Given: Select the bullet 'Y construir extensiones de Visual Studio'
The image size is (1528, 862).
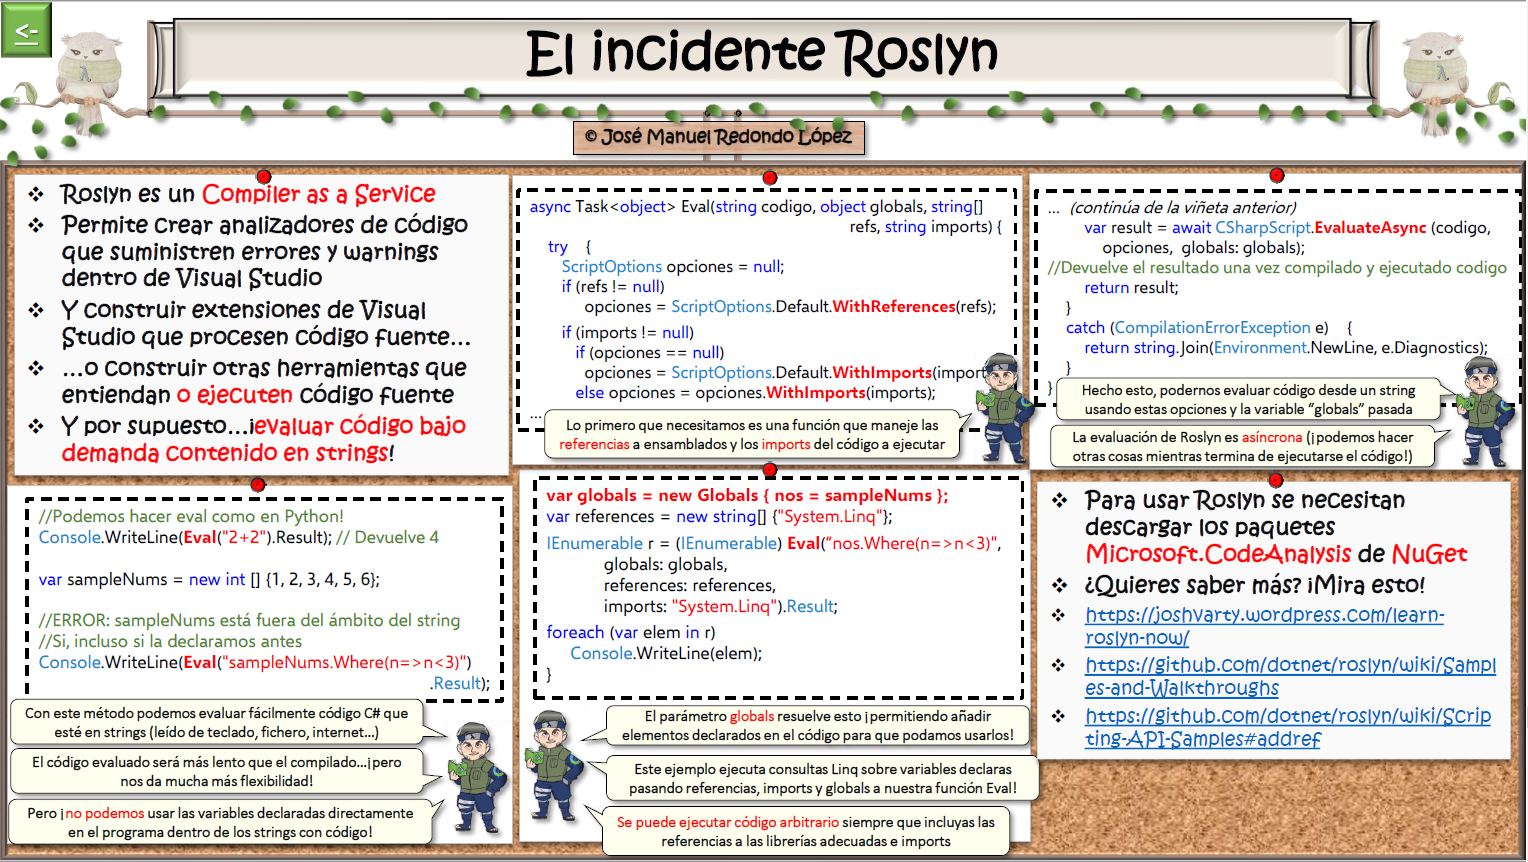Looking at the screenshot, I should (x=265, y=323).
